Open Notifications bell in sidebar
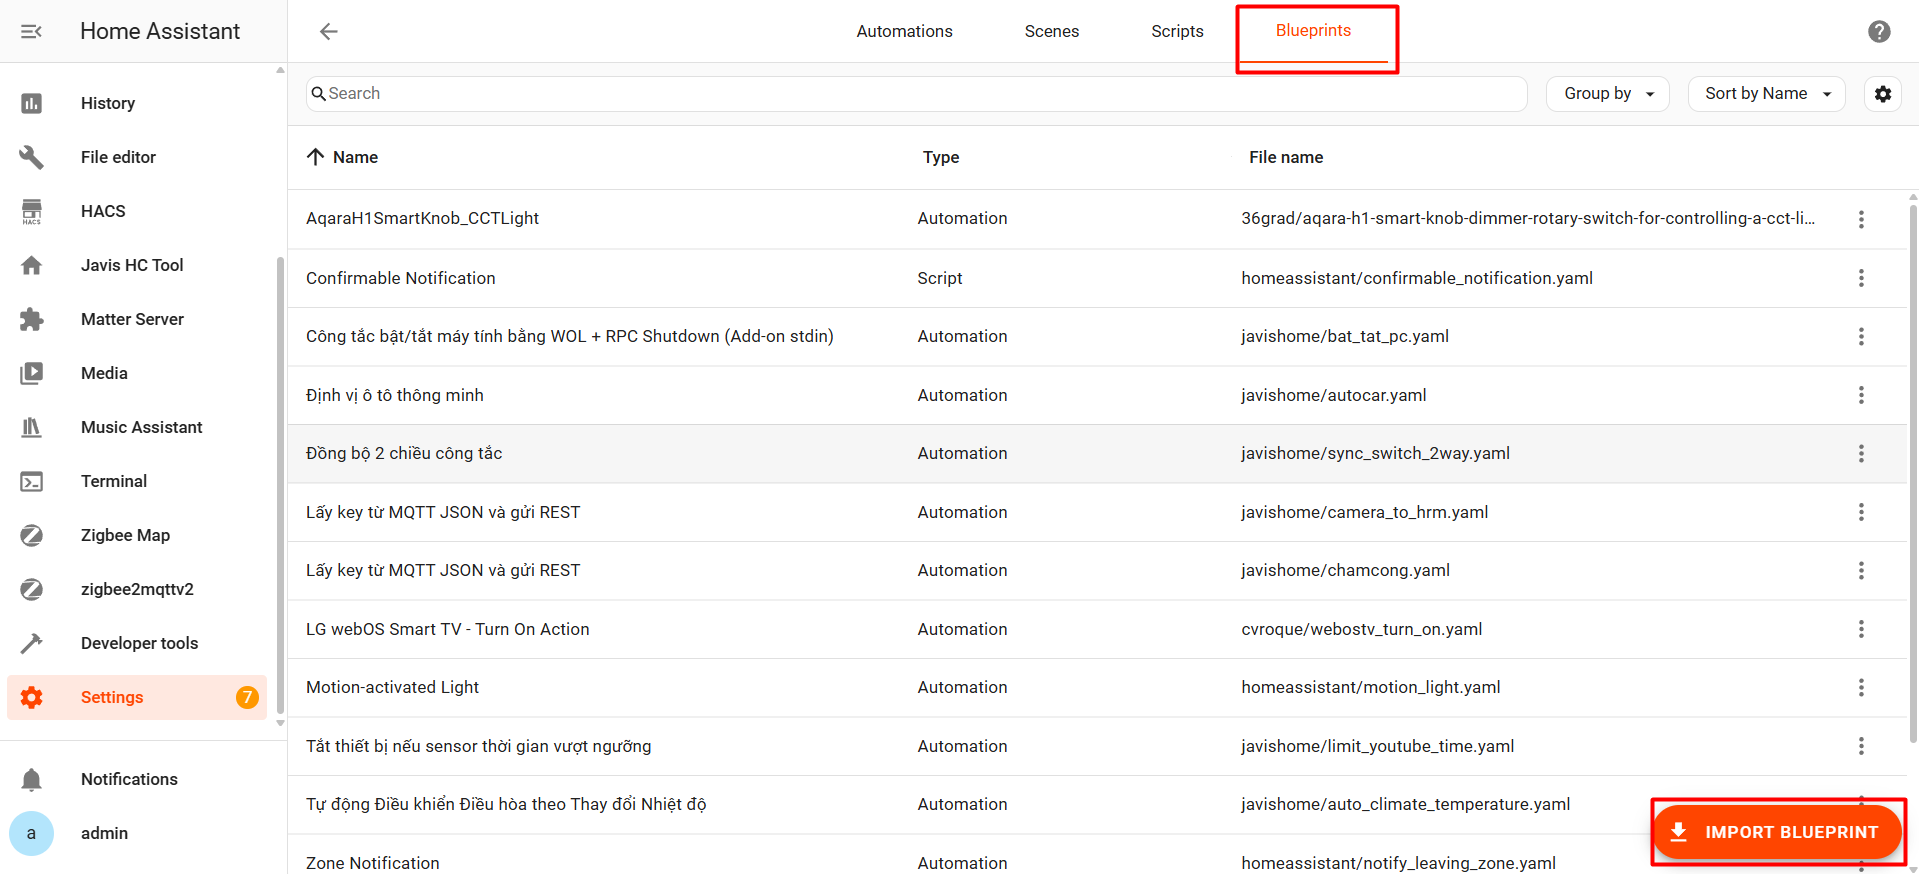1919x874 pixels. (x=129, y=779)
